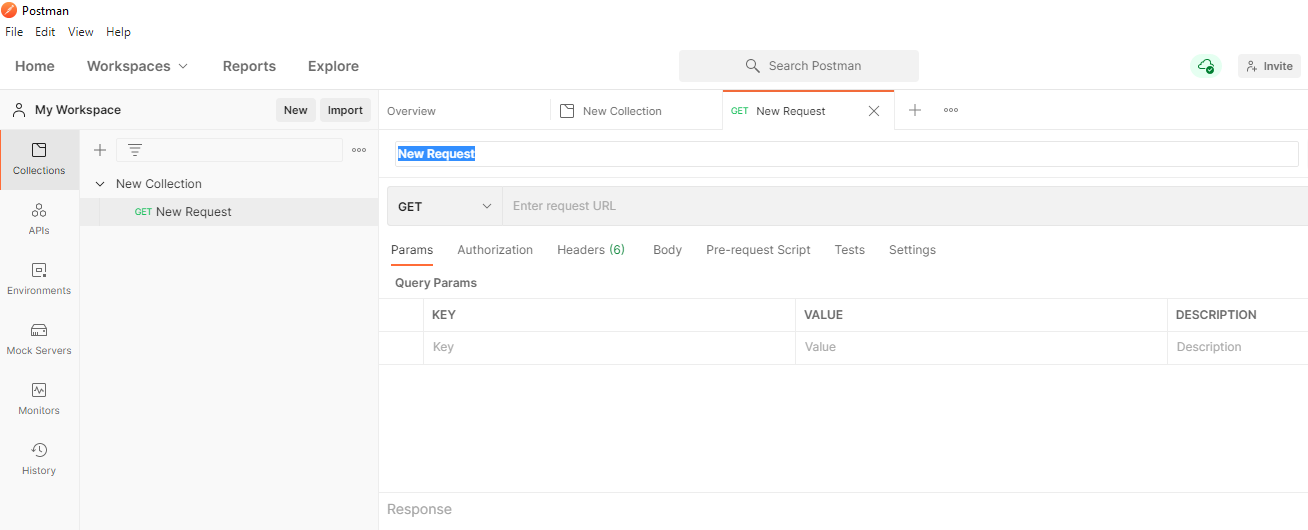1308x530 pixels.
Task: Open a new request tab
Action: (x=914, y=110)
